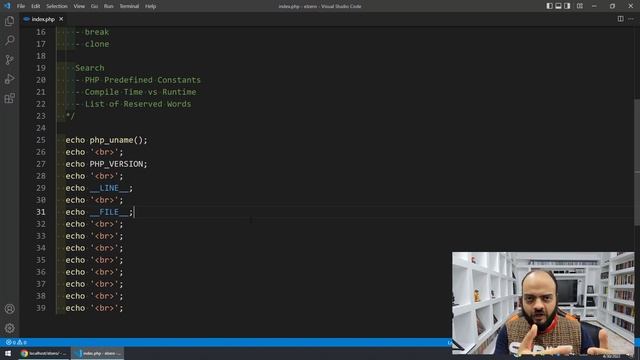This screenshot has width=640, height=360.
Task: Open the Help menu
Action: pyautogui.click(x=151, y=6)
